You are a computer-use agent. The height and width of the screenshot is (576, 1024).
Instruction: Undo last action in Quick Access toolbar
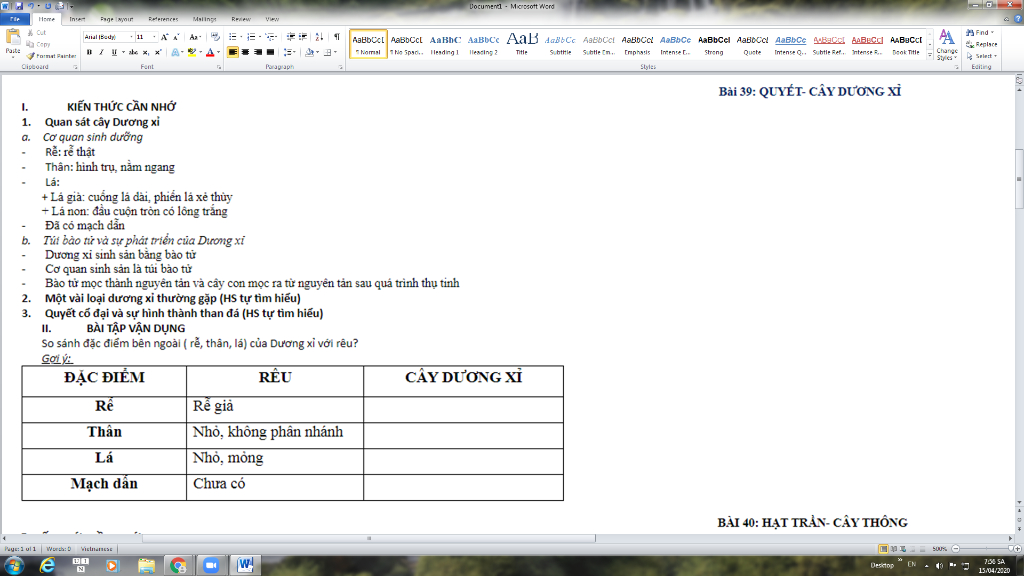pyautogui.click(x=30, y=6)
